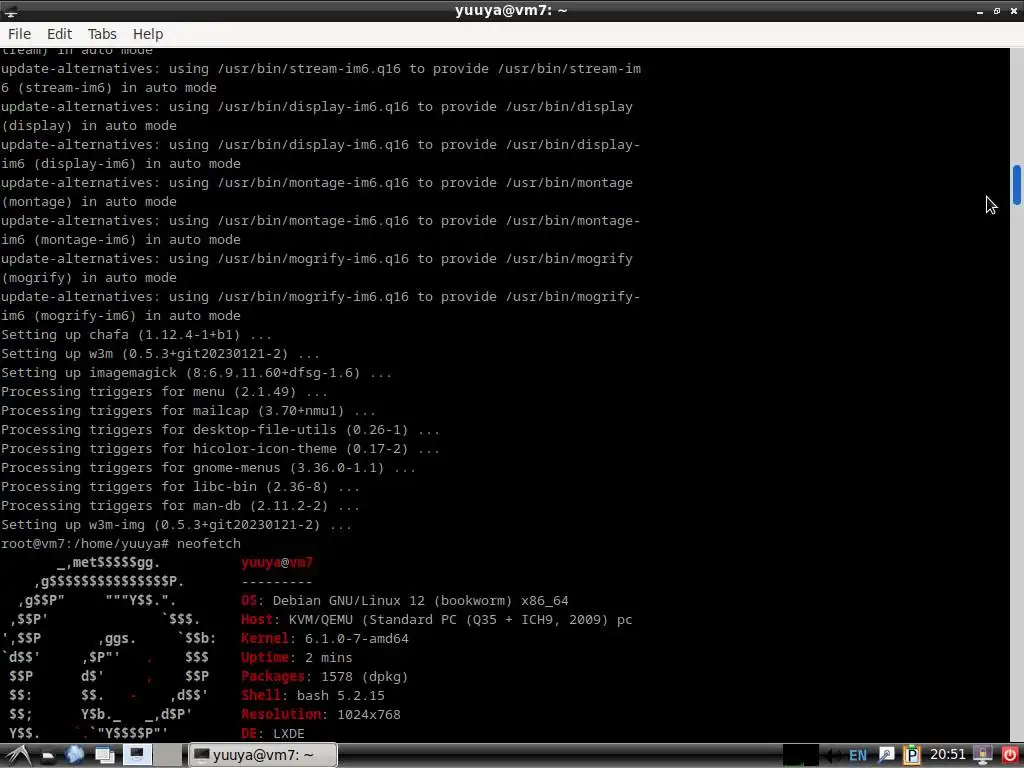
Task: Open the Help menu
Action: pos(148,34)
